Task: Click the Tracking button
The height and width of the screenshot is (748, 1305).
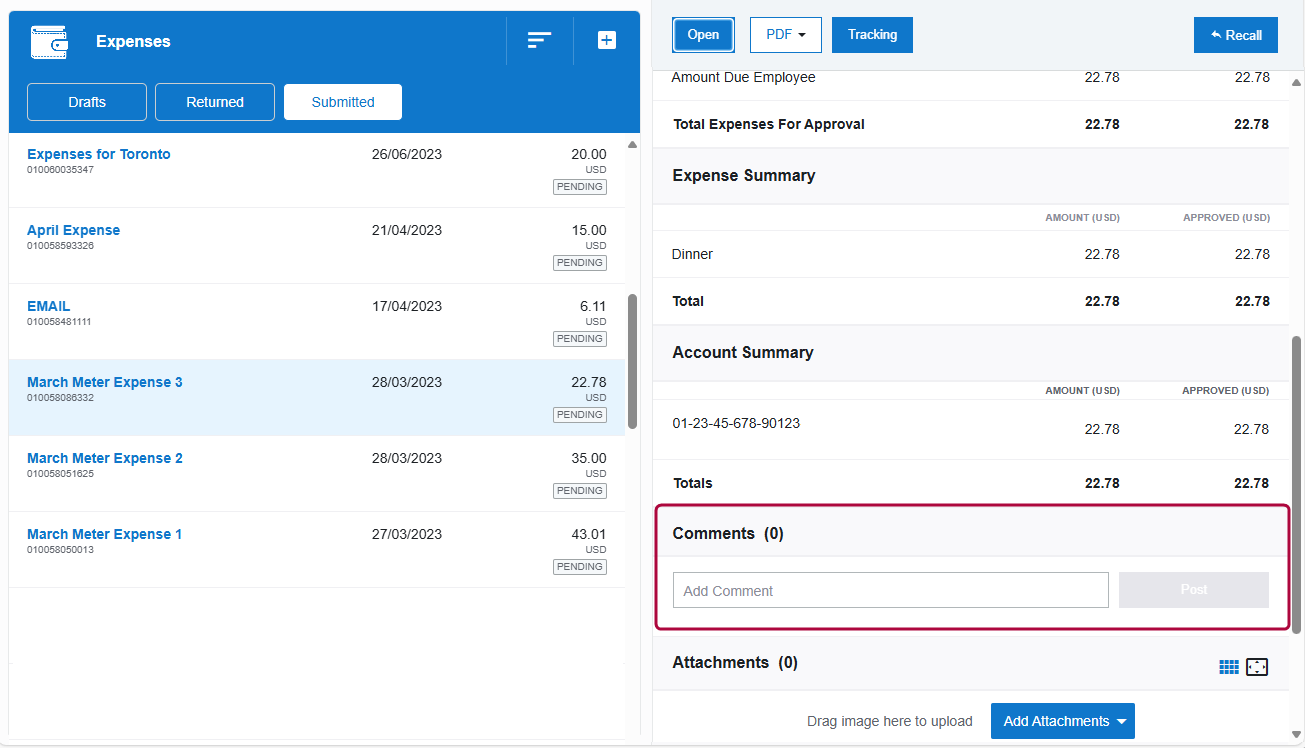Action: click(x=872, y=35)
